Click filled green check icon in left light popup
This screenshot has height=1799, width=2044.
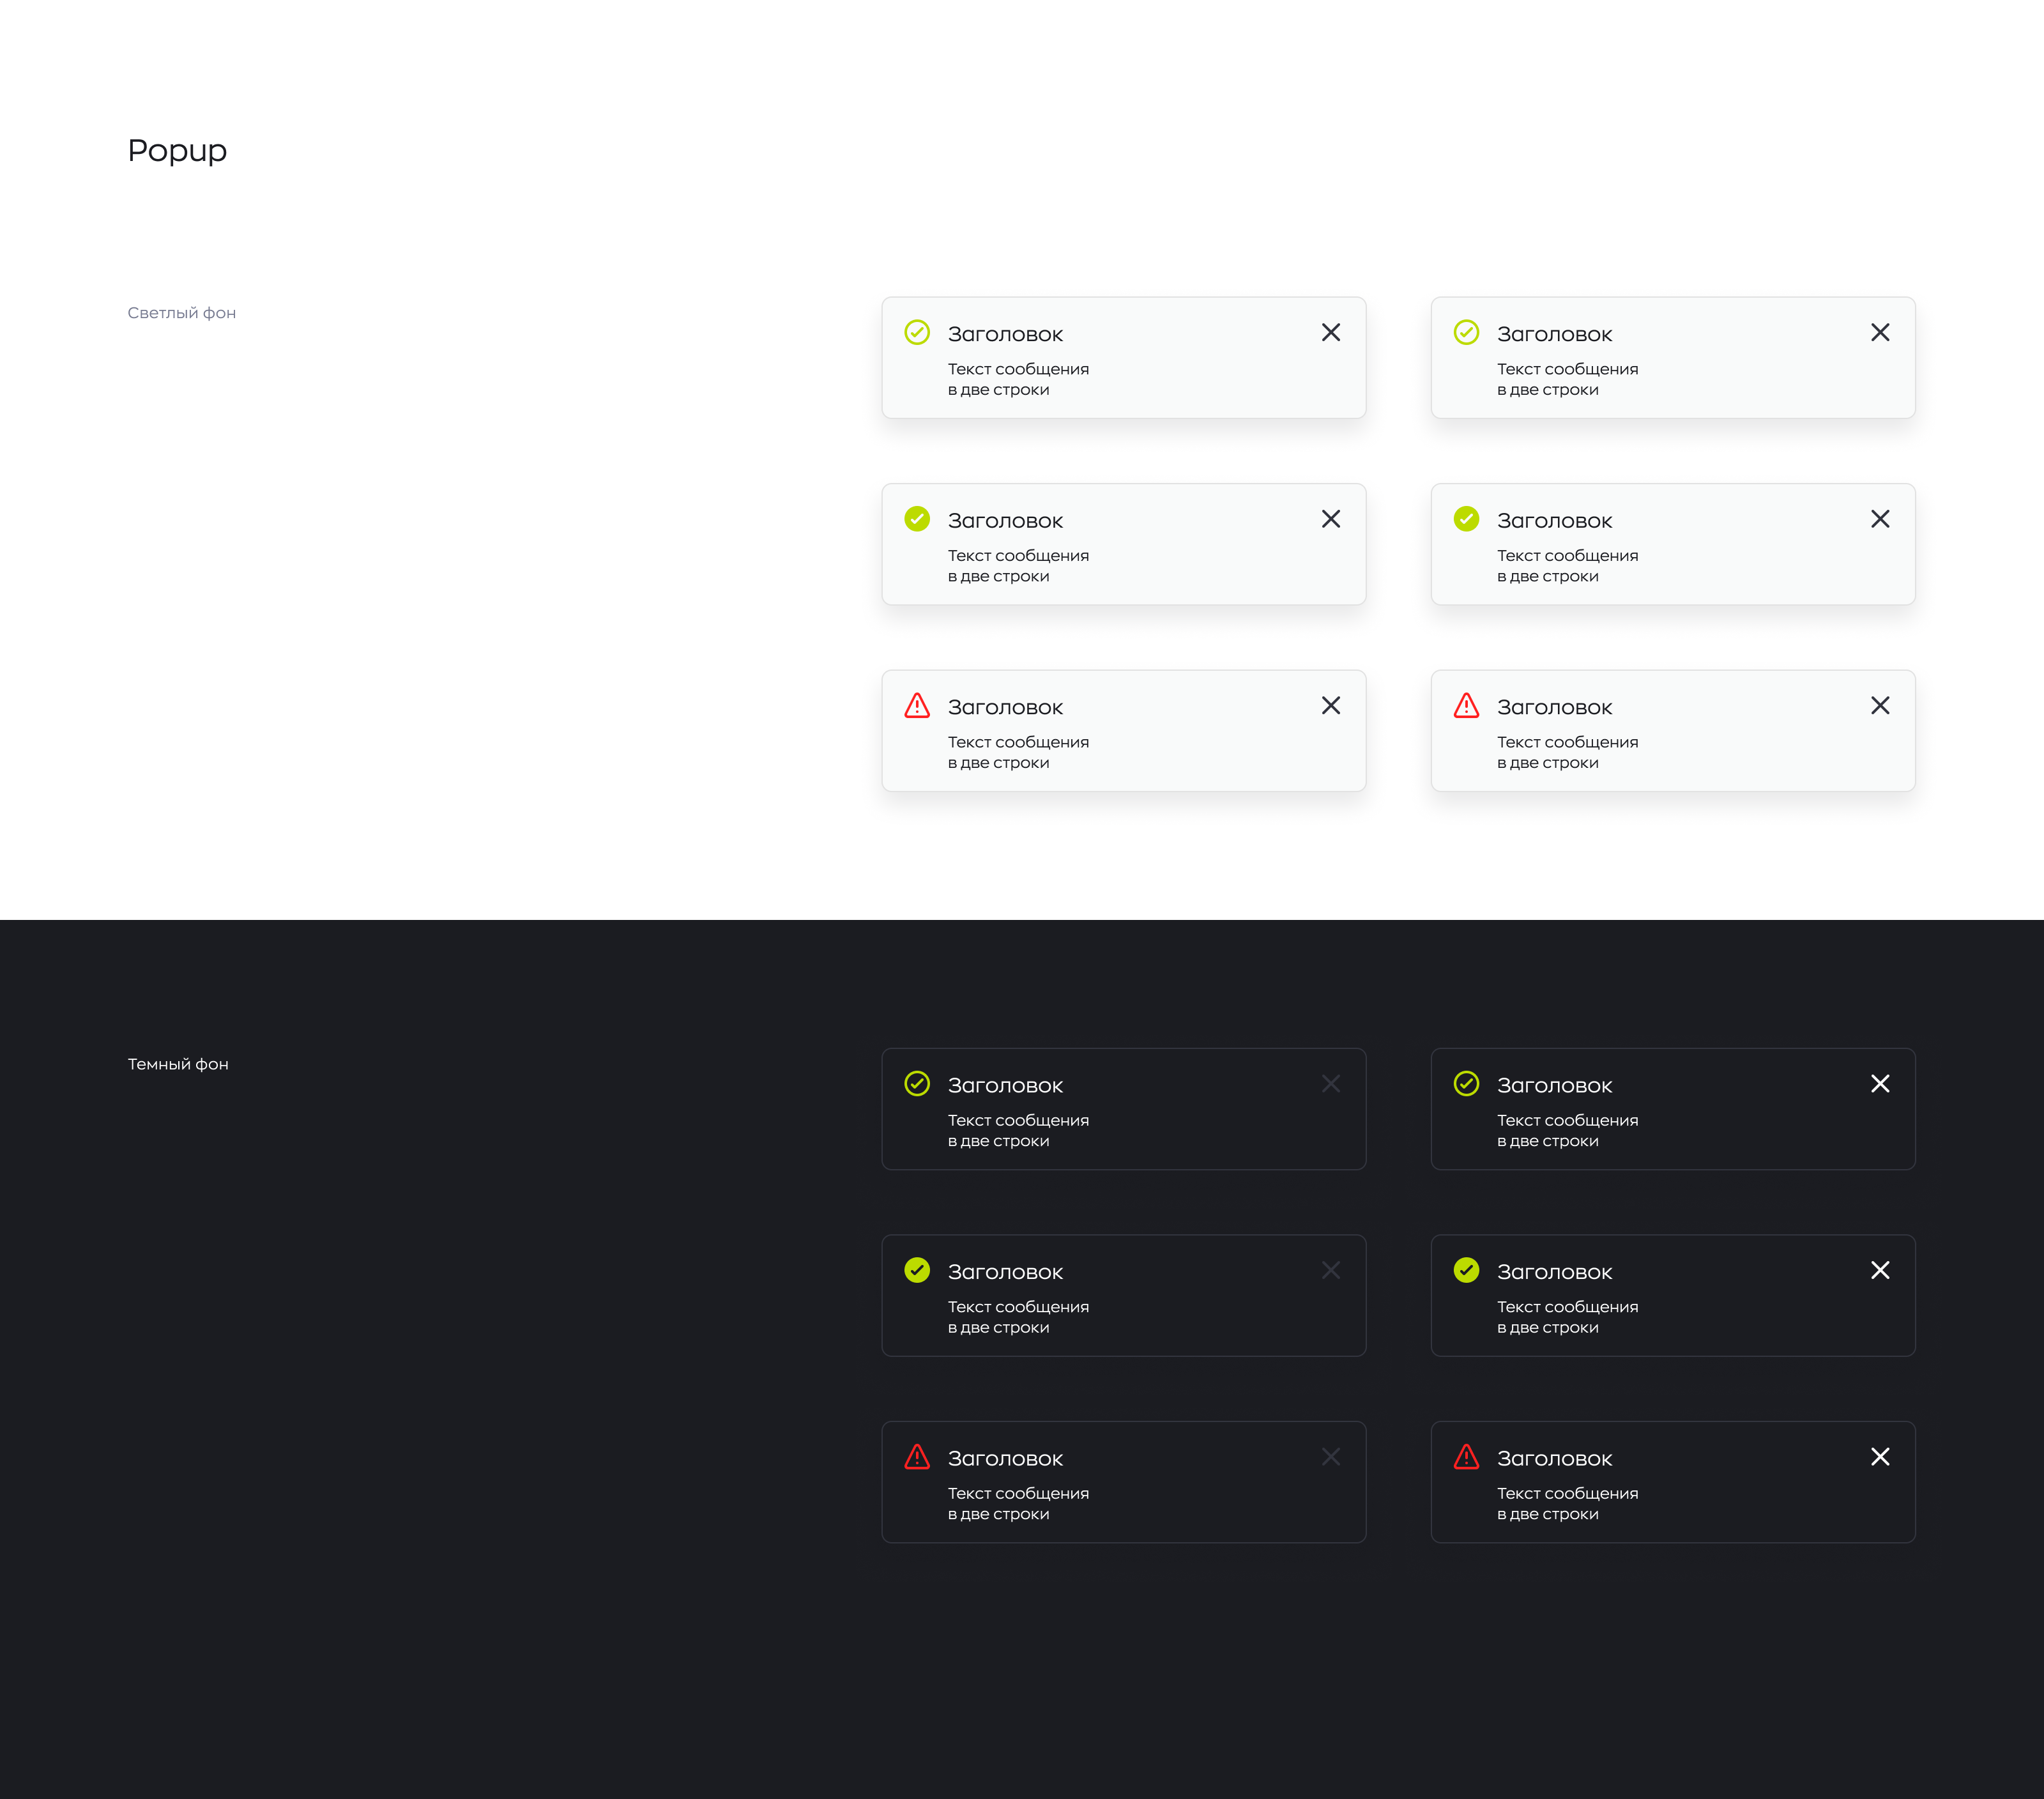tap(916, 519)
